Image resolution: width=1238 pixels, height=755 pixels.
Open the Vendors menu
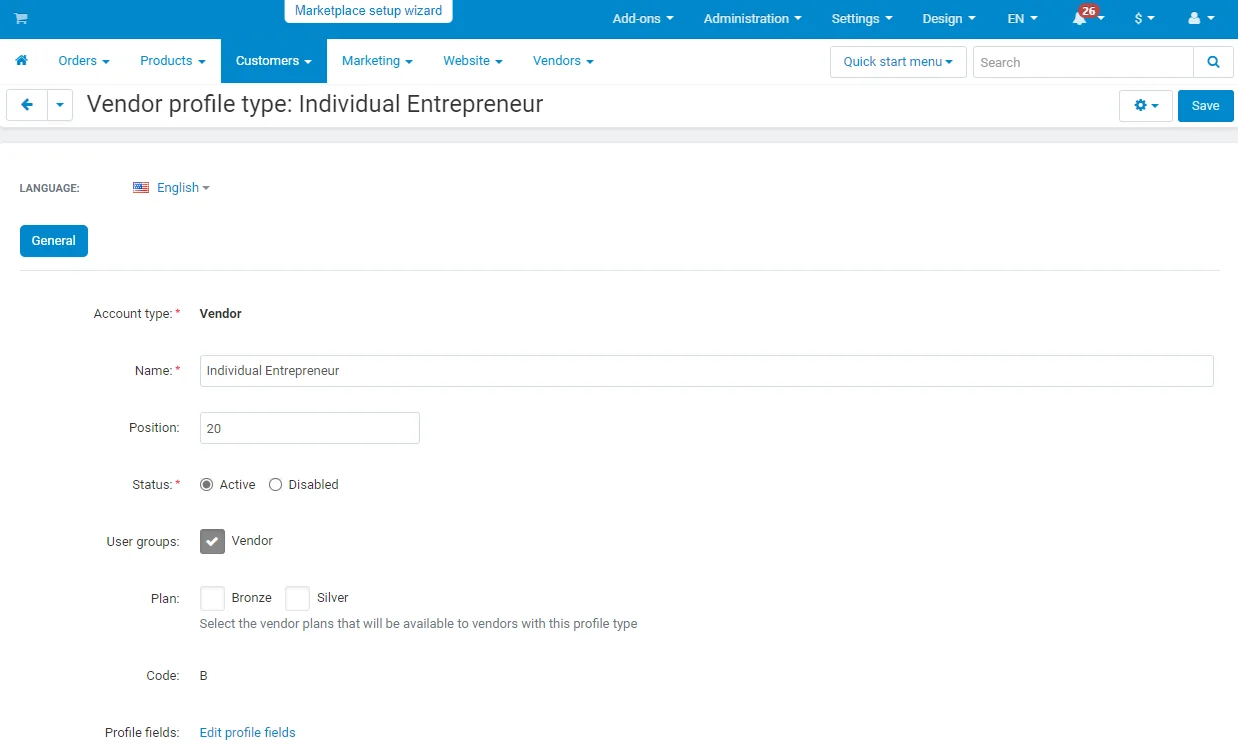point(563,61)
